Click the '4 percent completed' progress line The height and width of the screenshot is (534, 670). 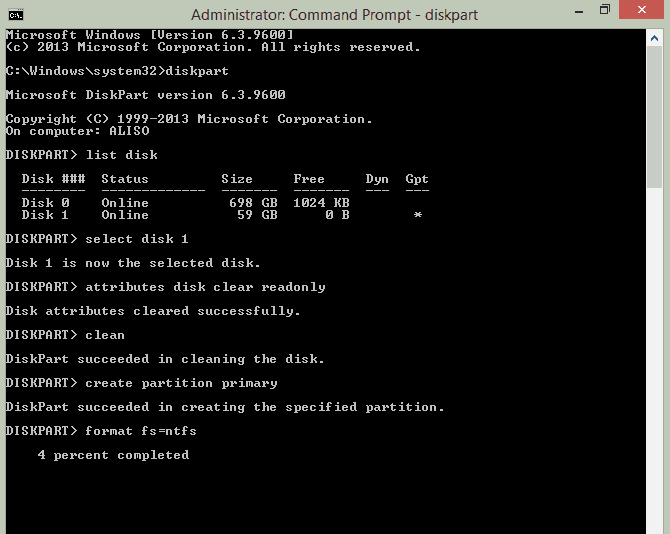(113, 455)
